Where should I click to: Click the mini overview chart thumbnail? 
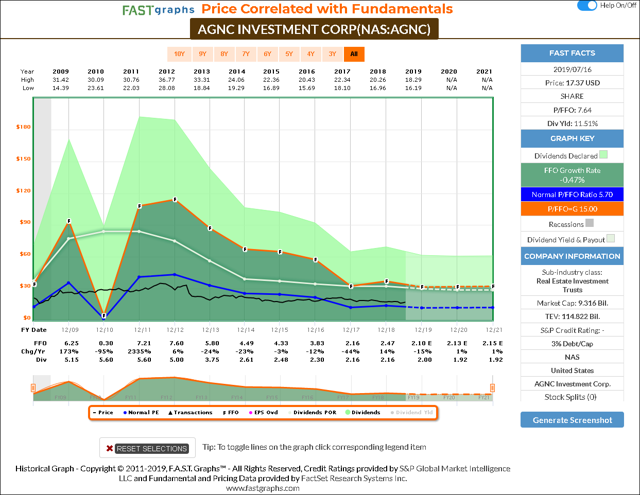click(x=263, y=388)
